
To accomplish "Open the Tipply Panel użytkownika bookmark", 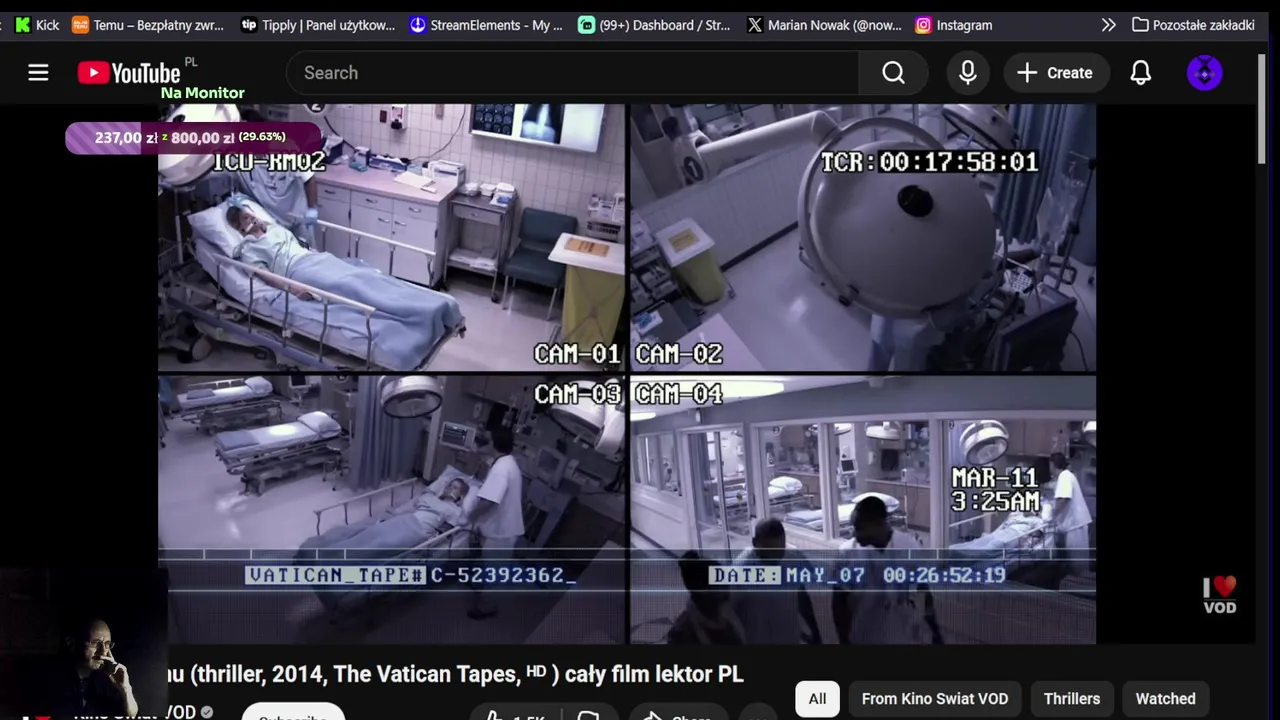I will tap(318, 25).
